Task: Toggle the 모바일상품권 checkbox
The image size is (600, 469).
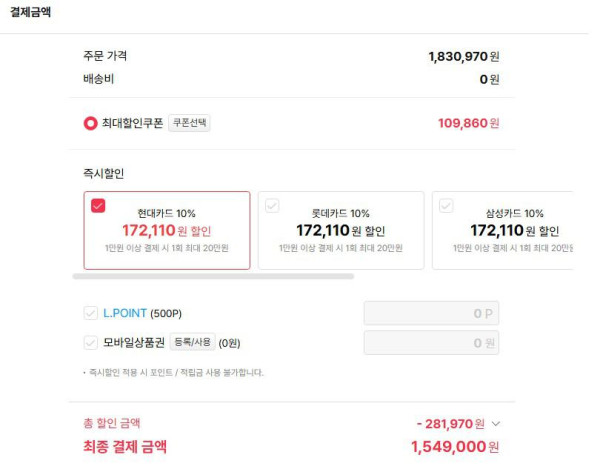Action: pyautogui.click(x=91, y=342)
